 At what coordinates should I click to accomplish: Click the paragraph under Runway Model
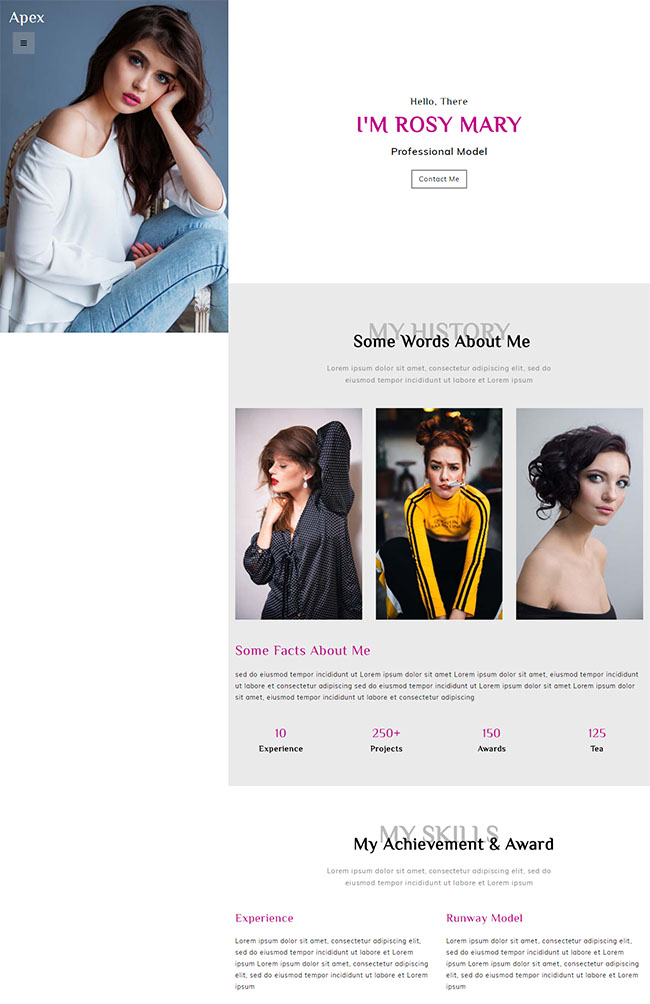pos(542,964)
